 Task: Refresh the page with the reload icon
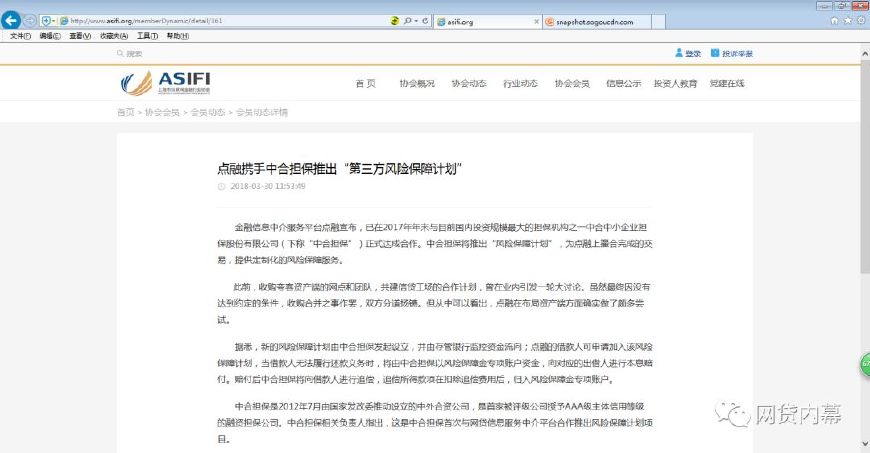[425, 21]
